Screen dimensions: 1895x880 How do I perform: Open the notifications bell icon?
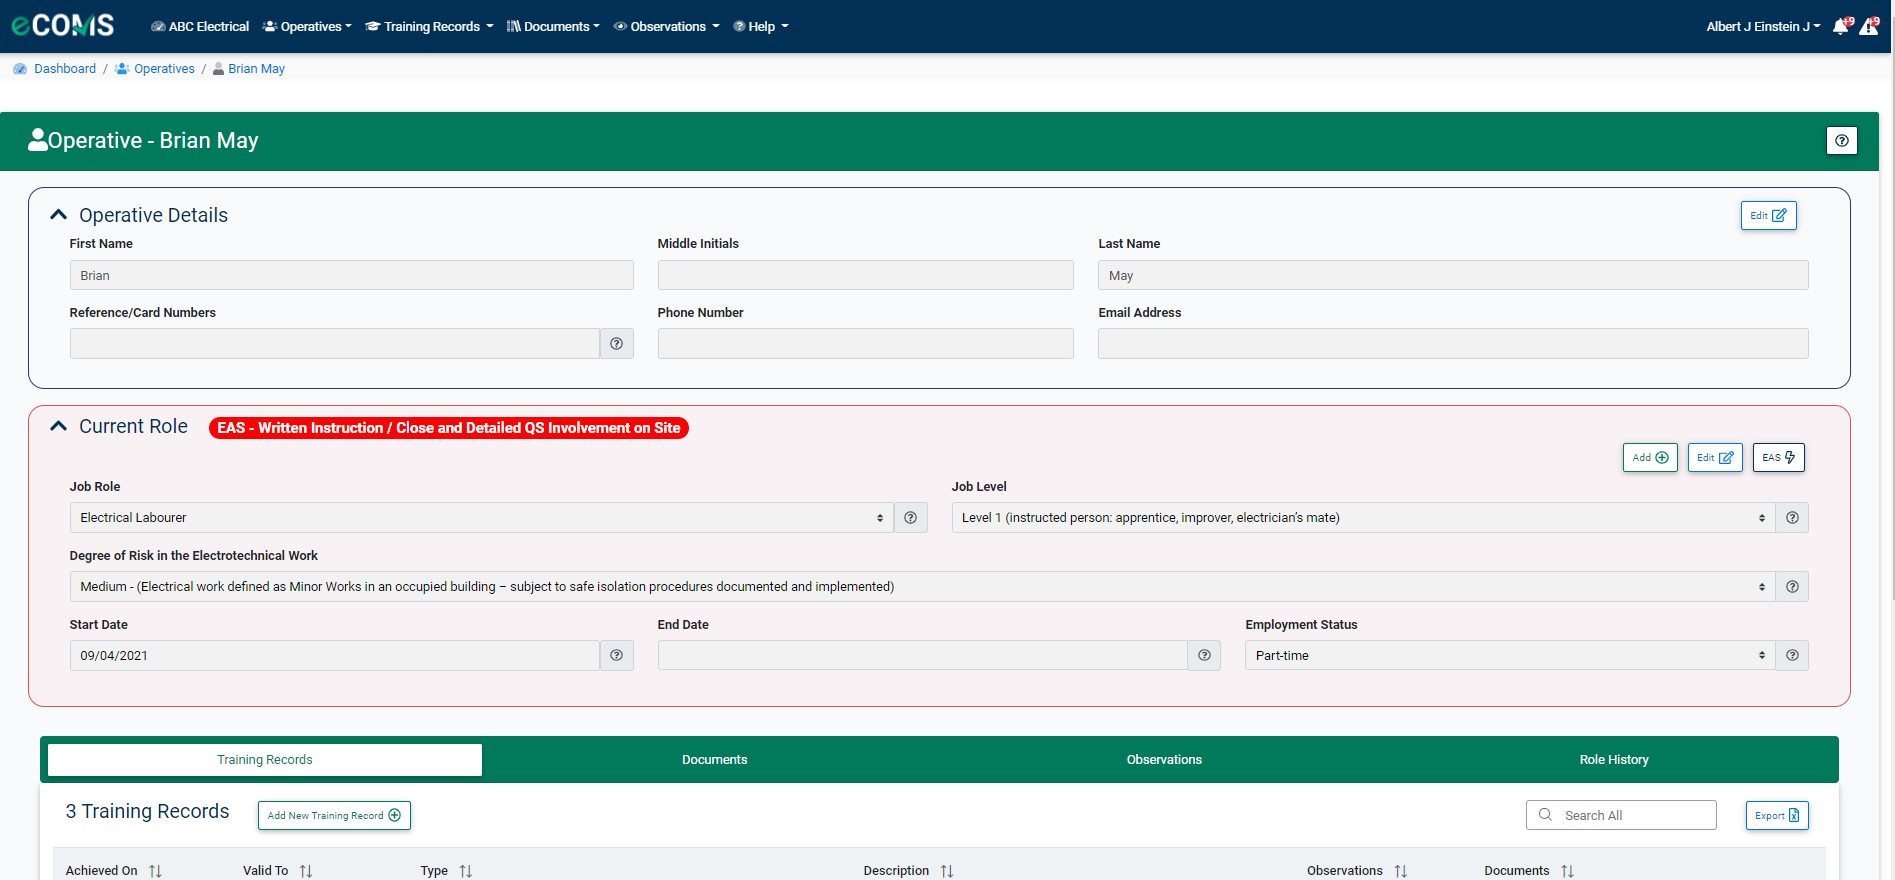(x=1840, y=27)
